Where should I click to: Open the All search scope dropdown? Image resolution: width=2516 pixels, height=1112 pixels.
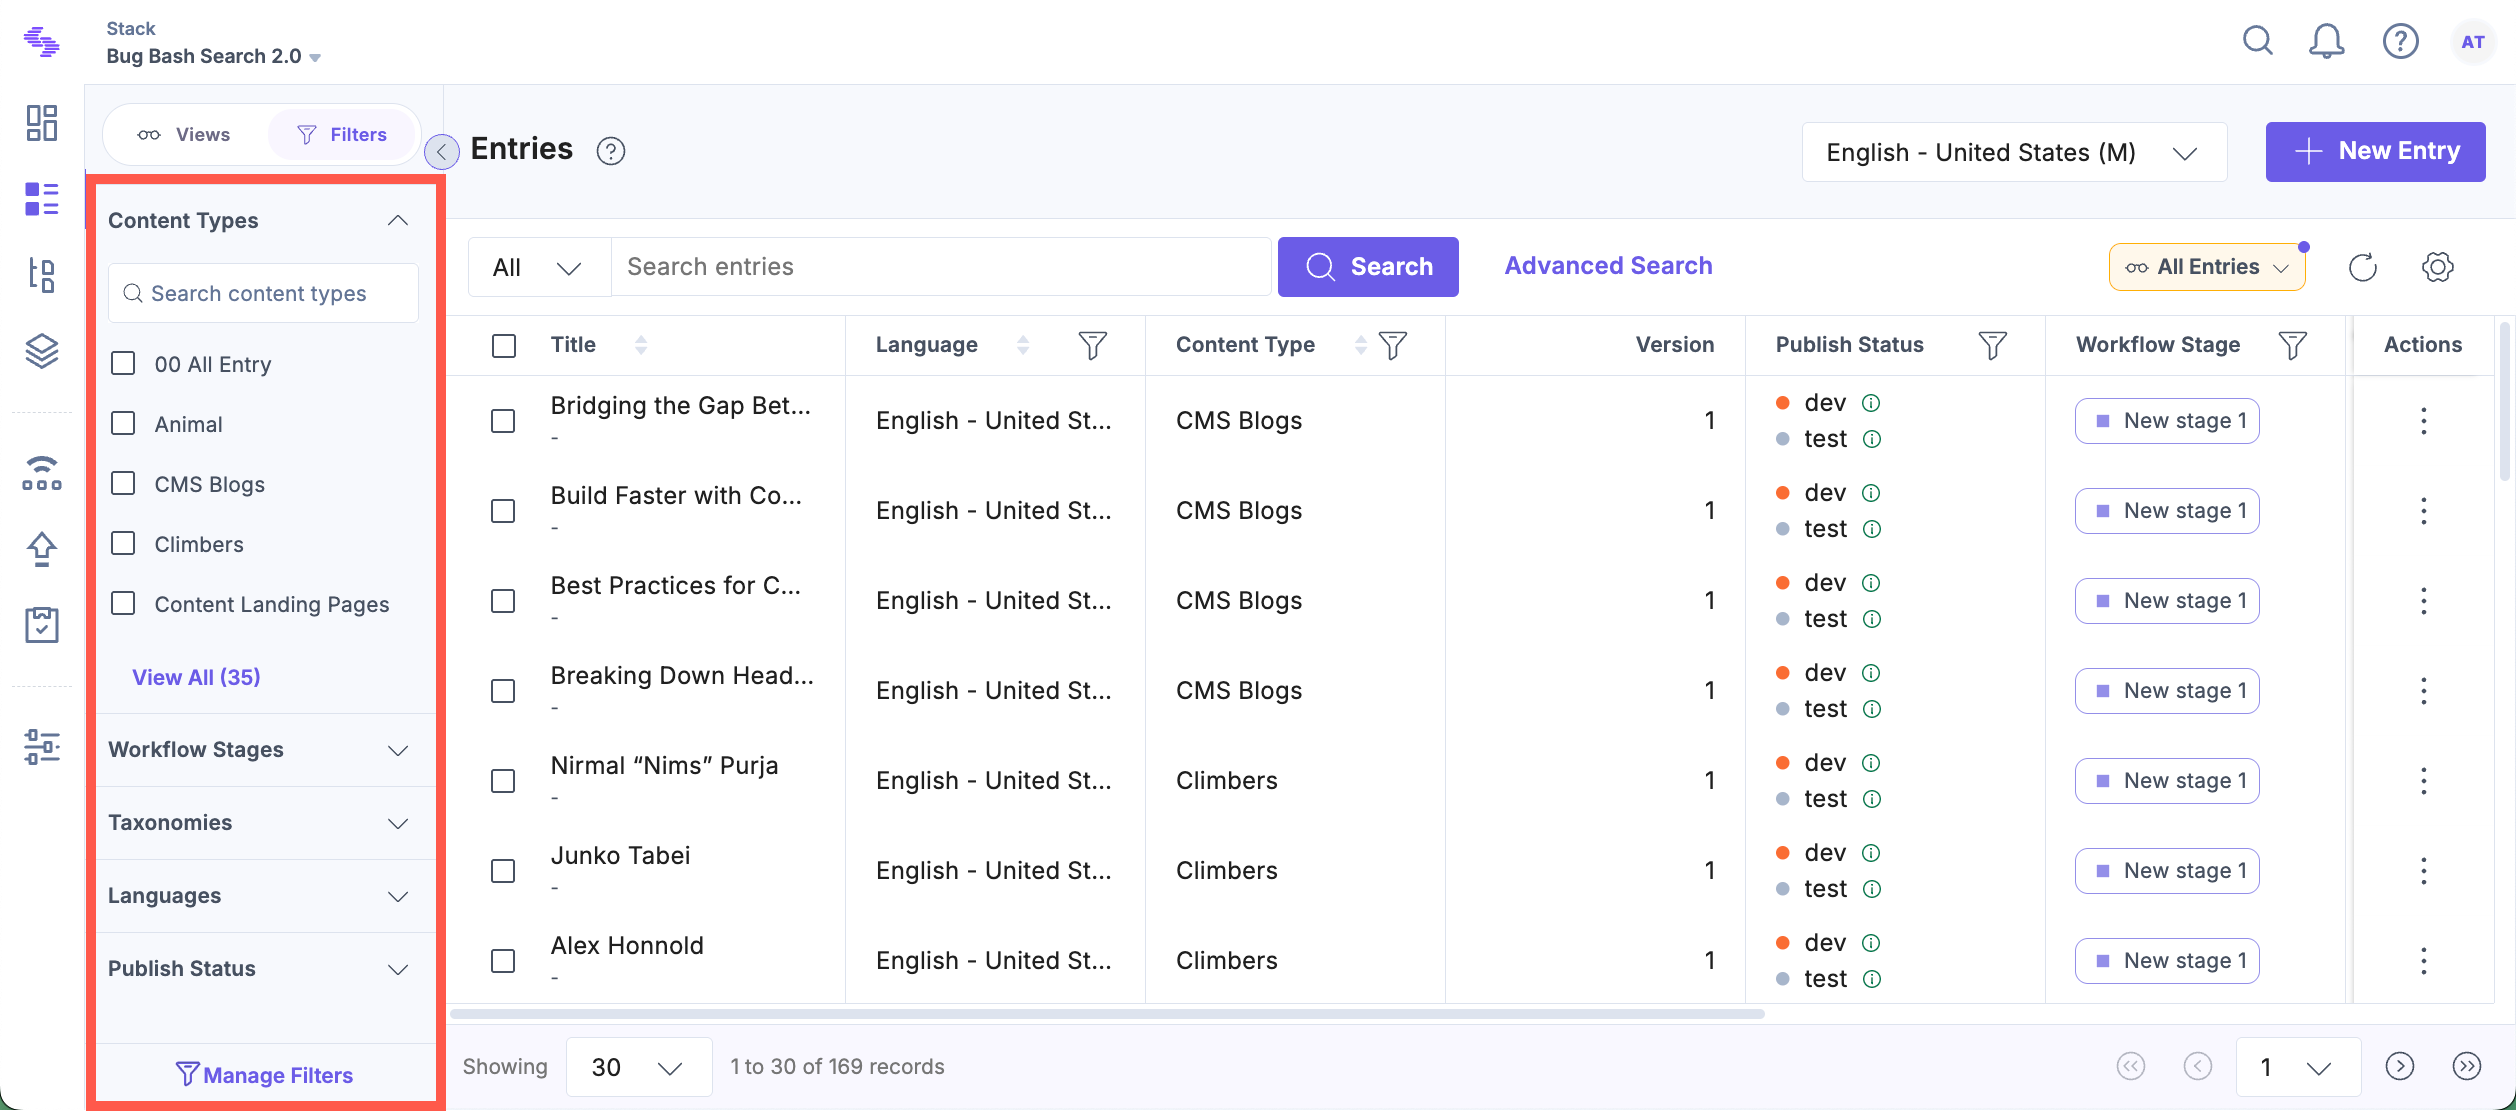click(x=540, y=267)
